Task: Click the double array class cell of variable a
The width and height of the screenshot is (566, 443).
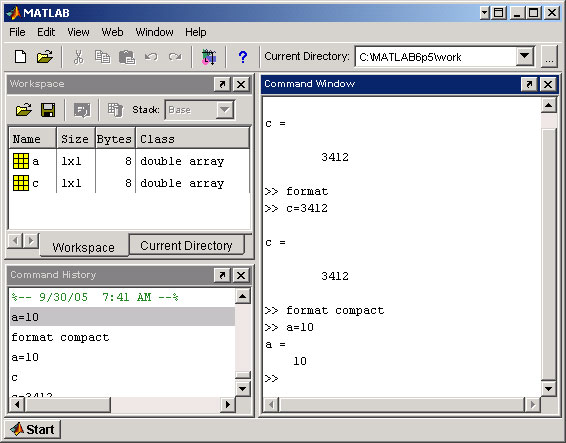Action: [182, 161]
